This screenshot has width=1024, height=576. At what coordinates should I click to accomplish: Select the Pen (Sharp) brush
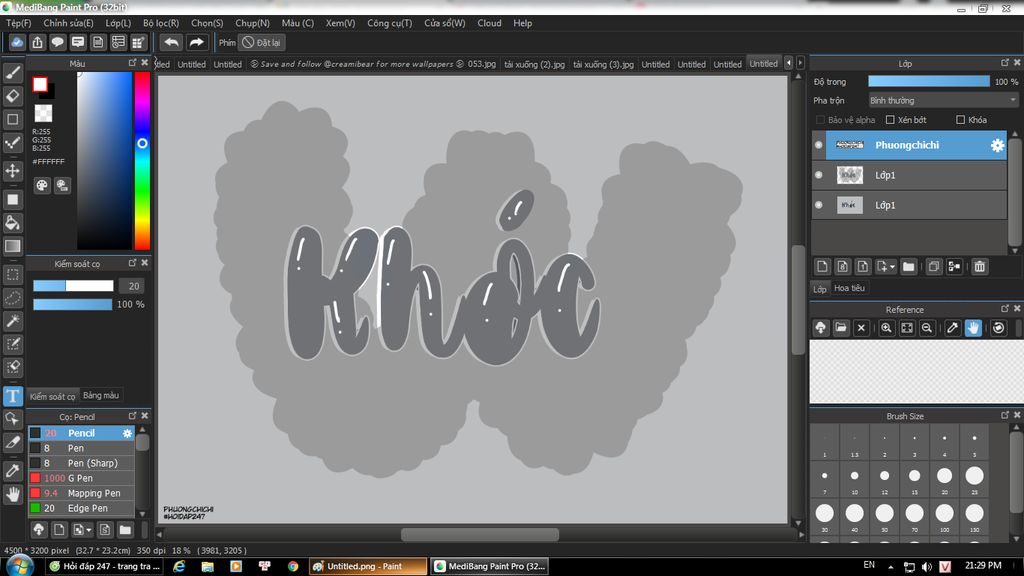tap(81, 463)
